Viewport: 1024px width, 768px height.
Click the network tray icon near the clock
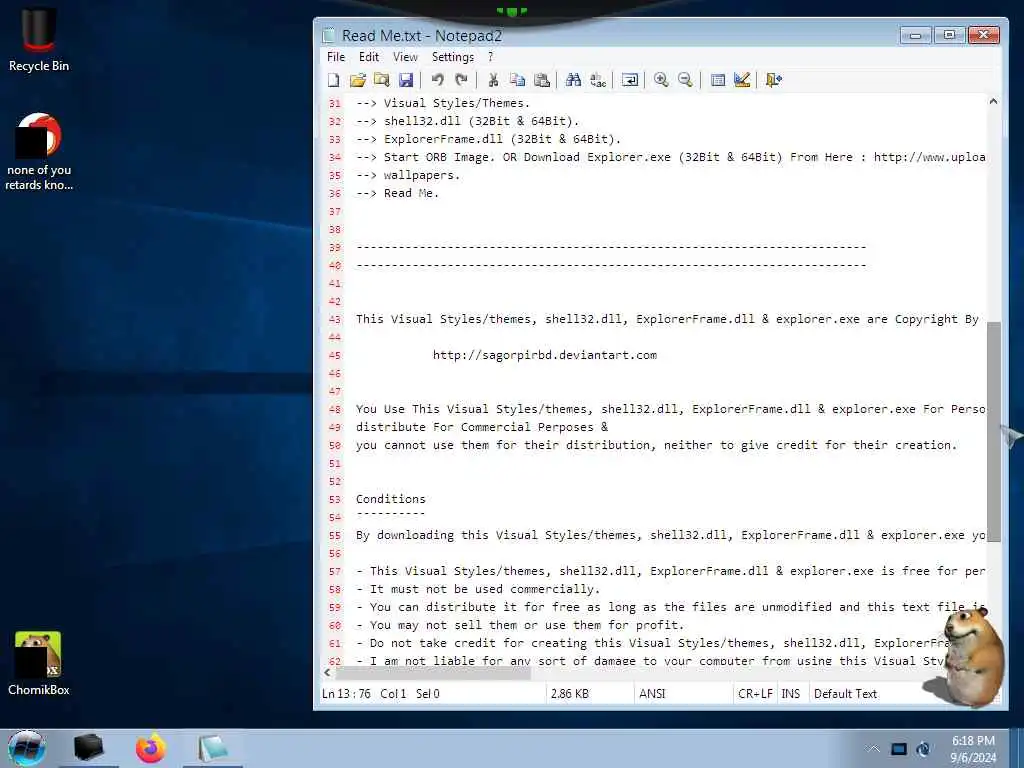[x=923, y=749]
